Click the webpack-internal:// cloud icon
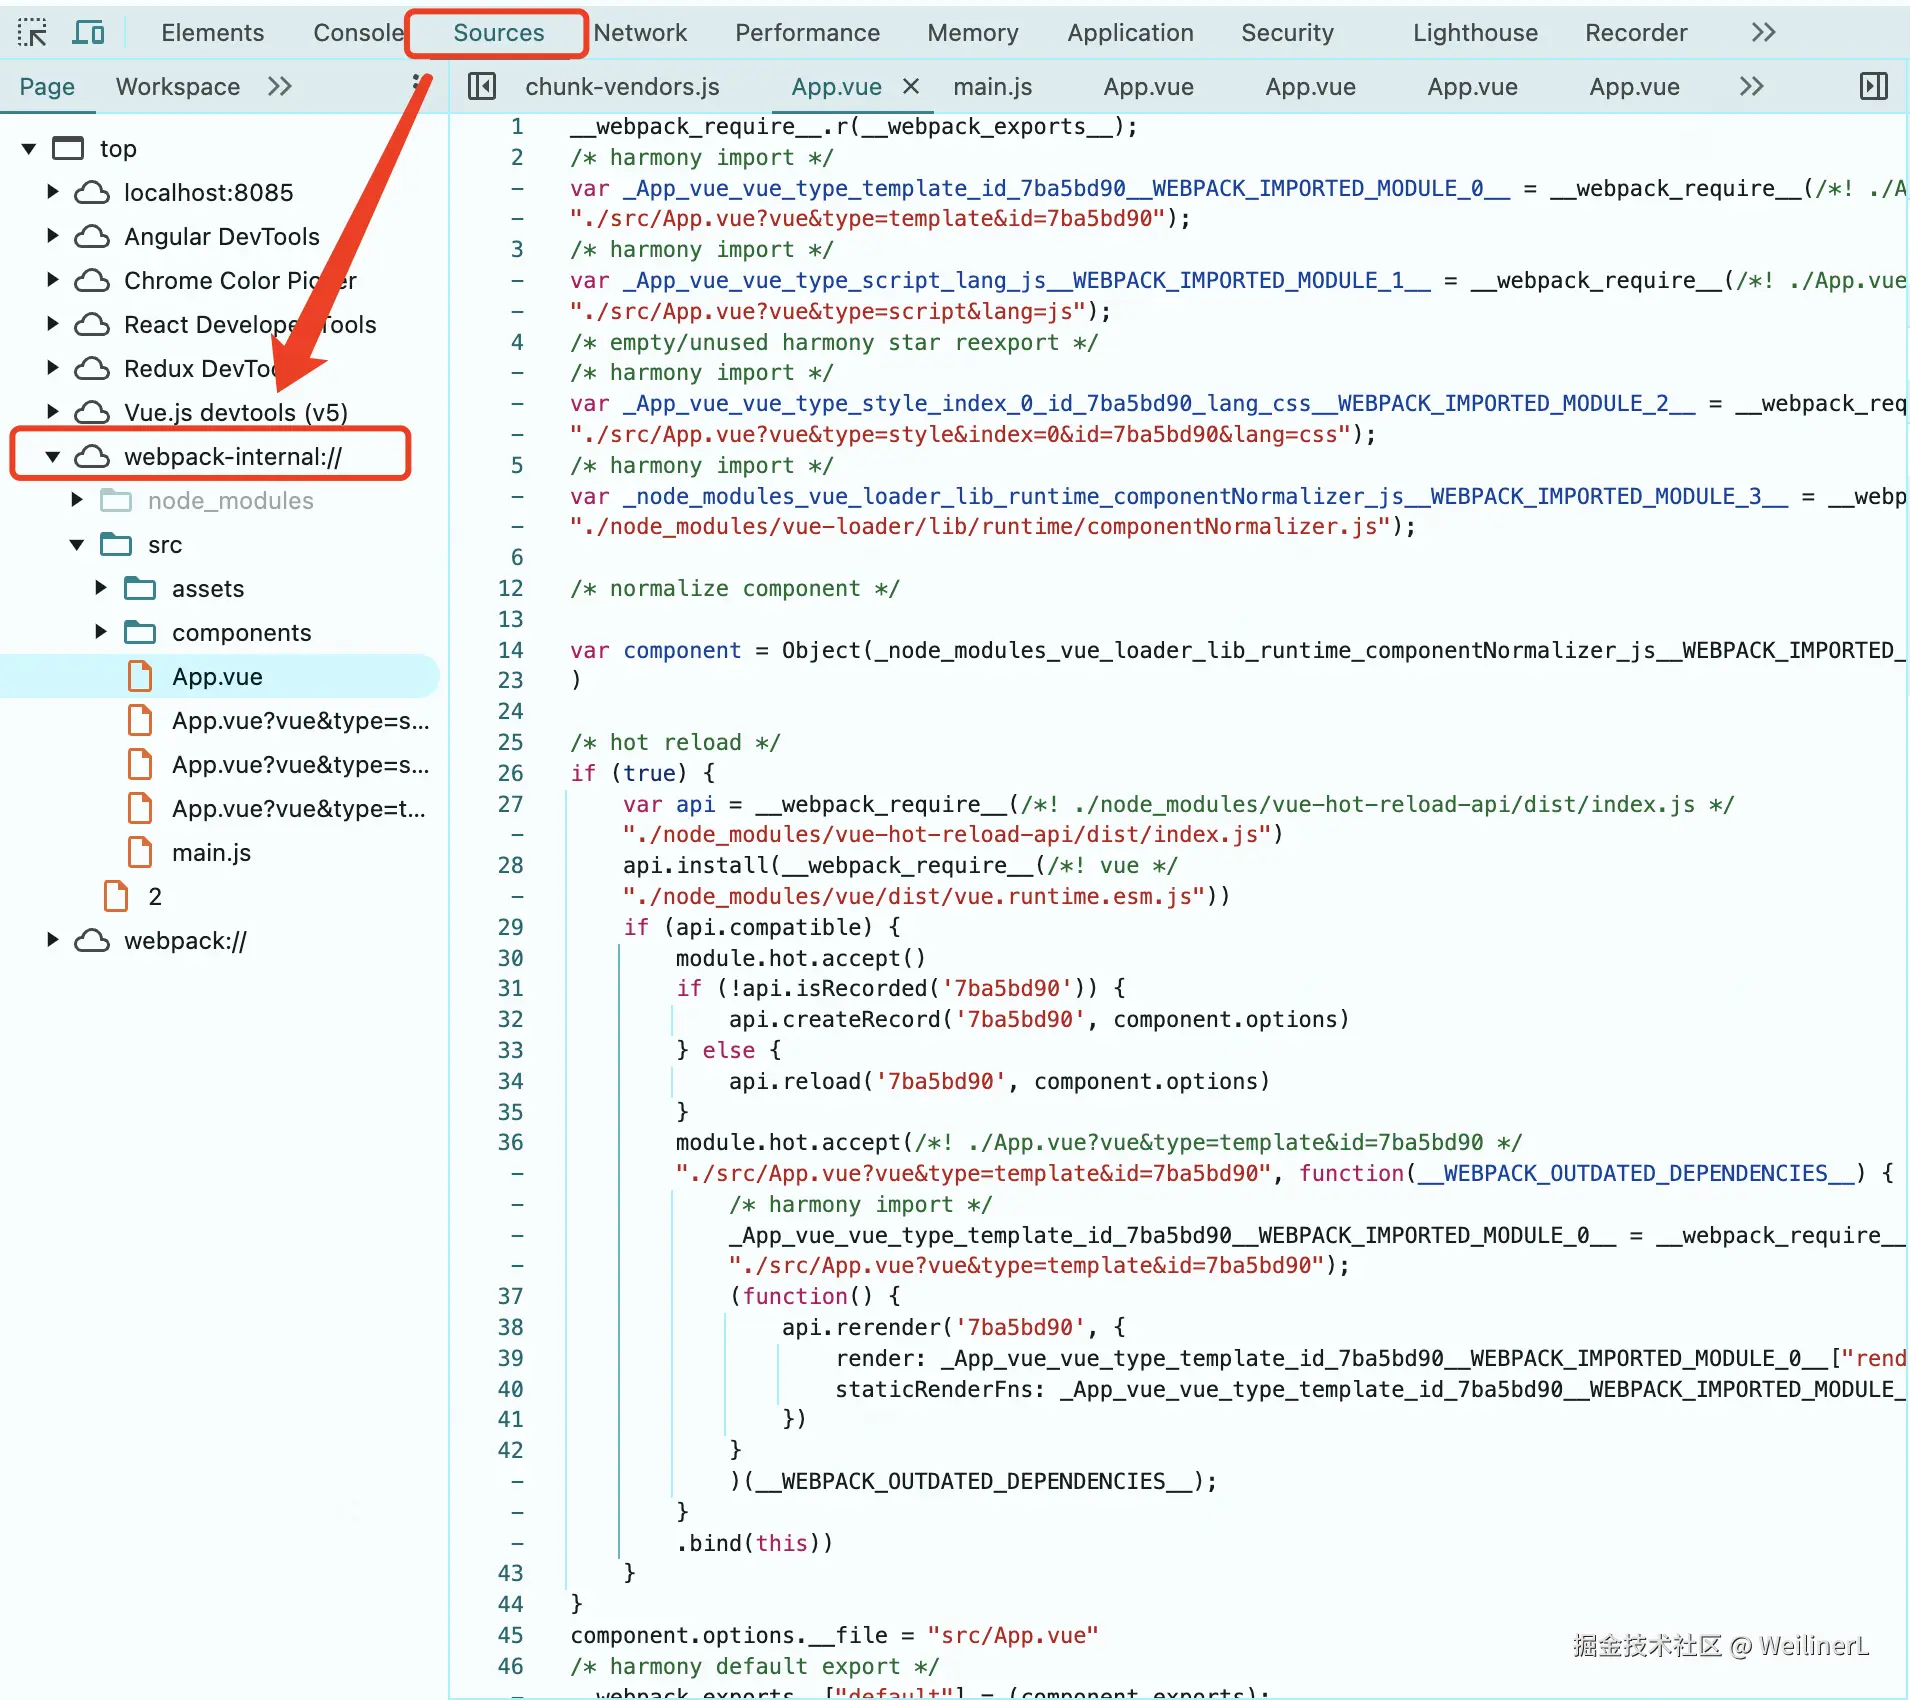The width and height of the screenshot is (1910, 1700). (92, 457)
